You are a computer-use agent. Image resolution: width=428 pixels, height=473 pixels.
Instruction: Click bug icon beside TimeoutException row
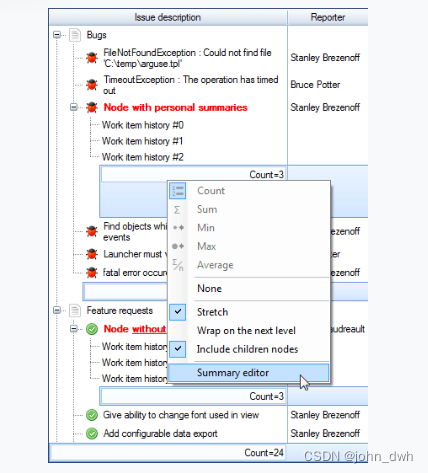point(92,85)
